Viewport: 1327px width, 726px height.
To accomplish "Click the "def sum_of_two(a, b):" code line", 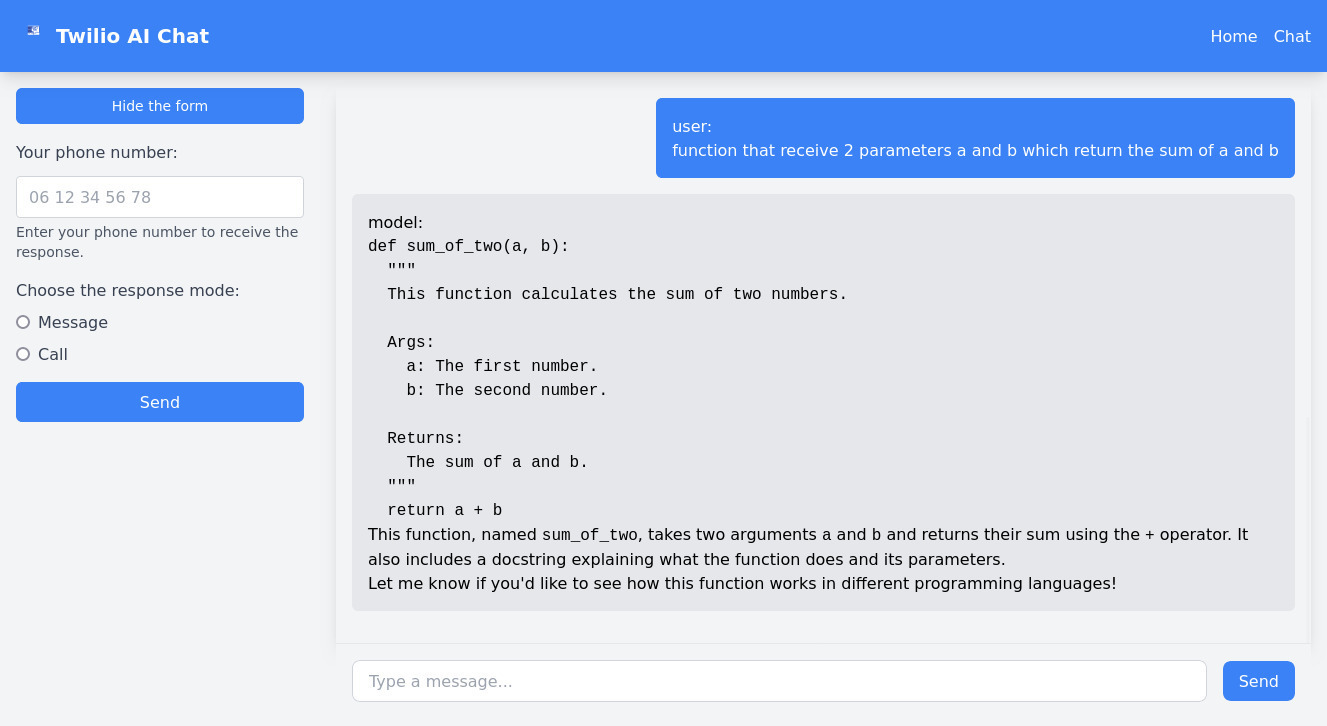I will tap(468, 246).
